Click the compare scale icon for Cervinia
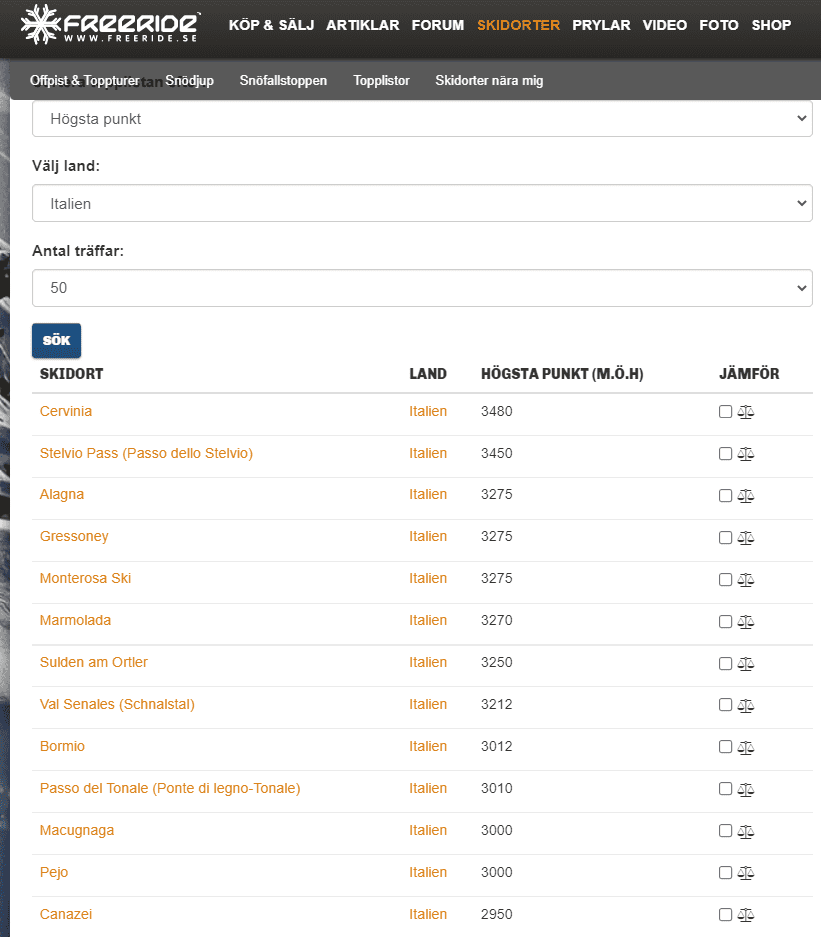The height and width of the screenshot is (937, 821). (745, 412)
